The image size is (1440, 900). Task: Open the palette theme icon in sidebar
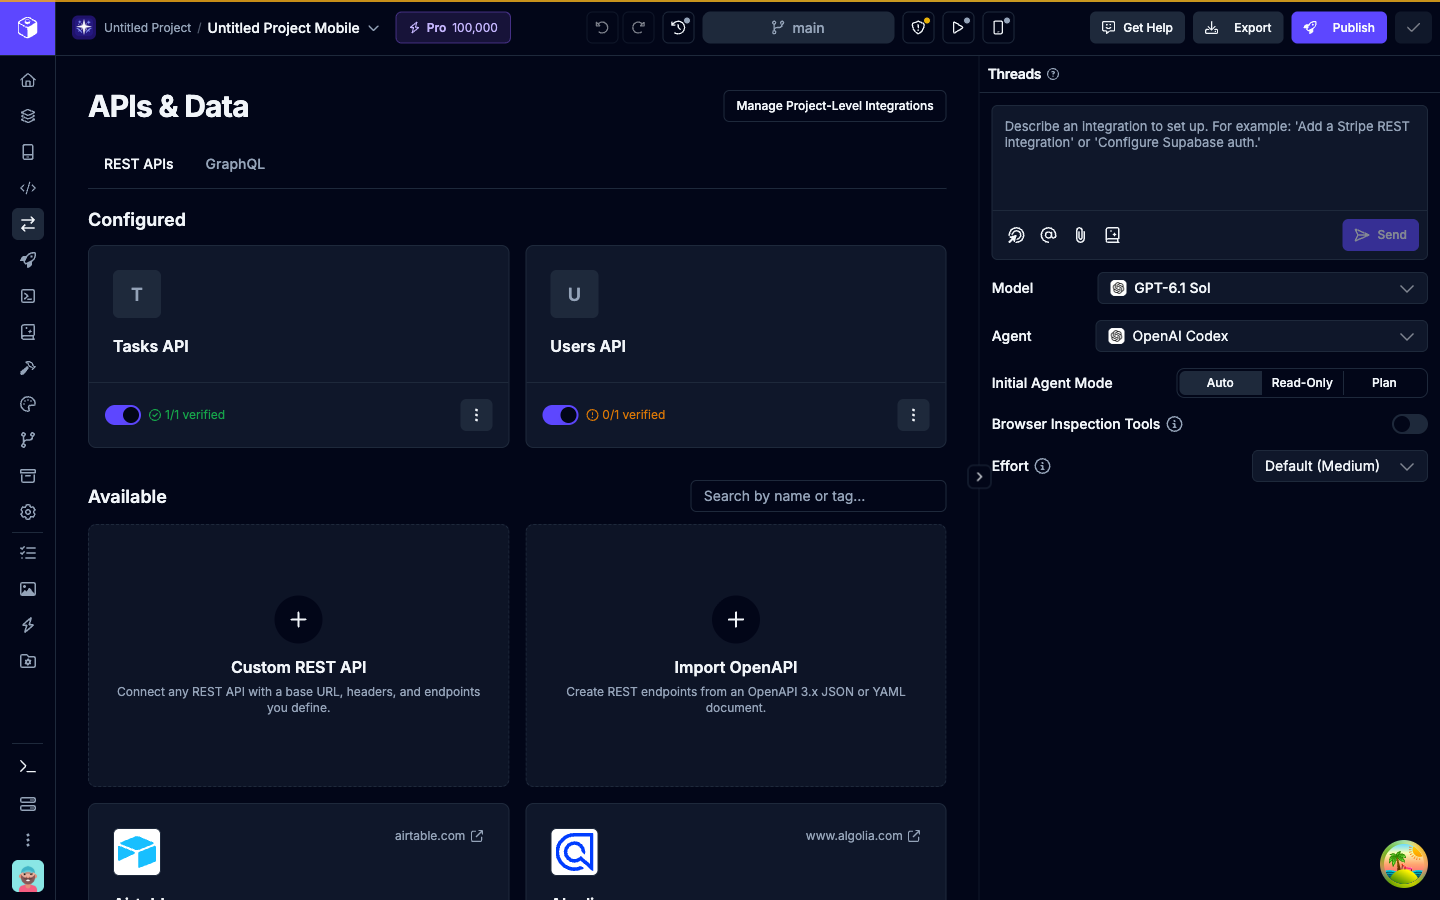tap(28, 404)
